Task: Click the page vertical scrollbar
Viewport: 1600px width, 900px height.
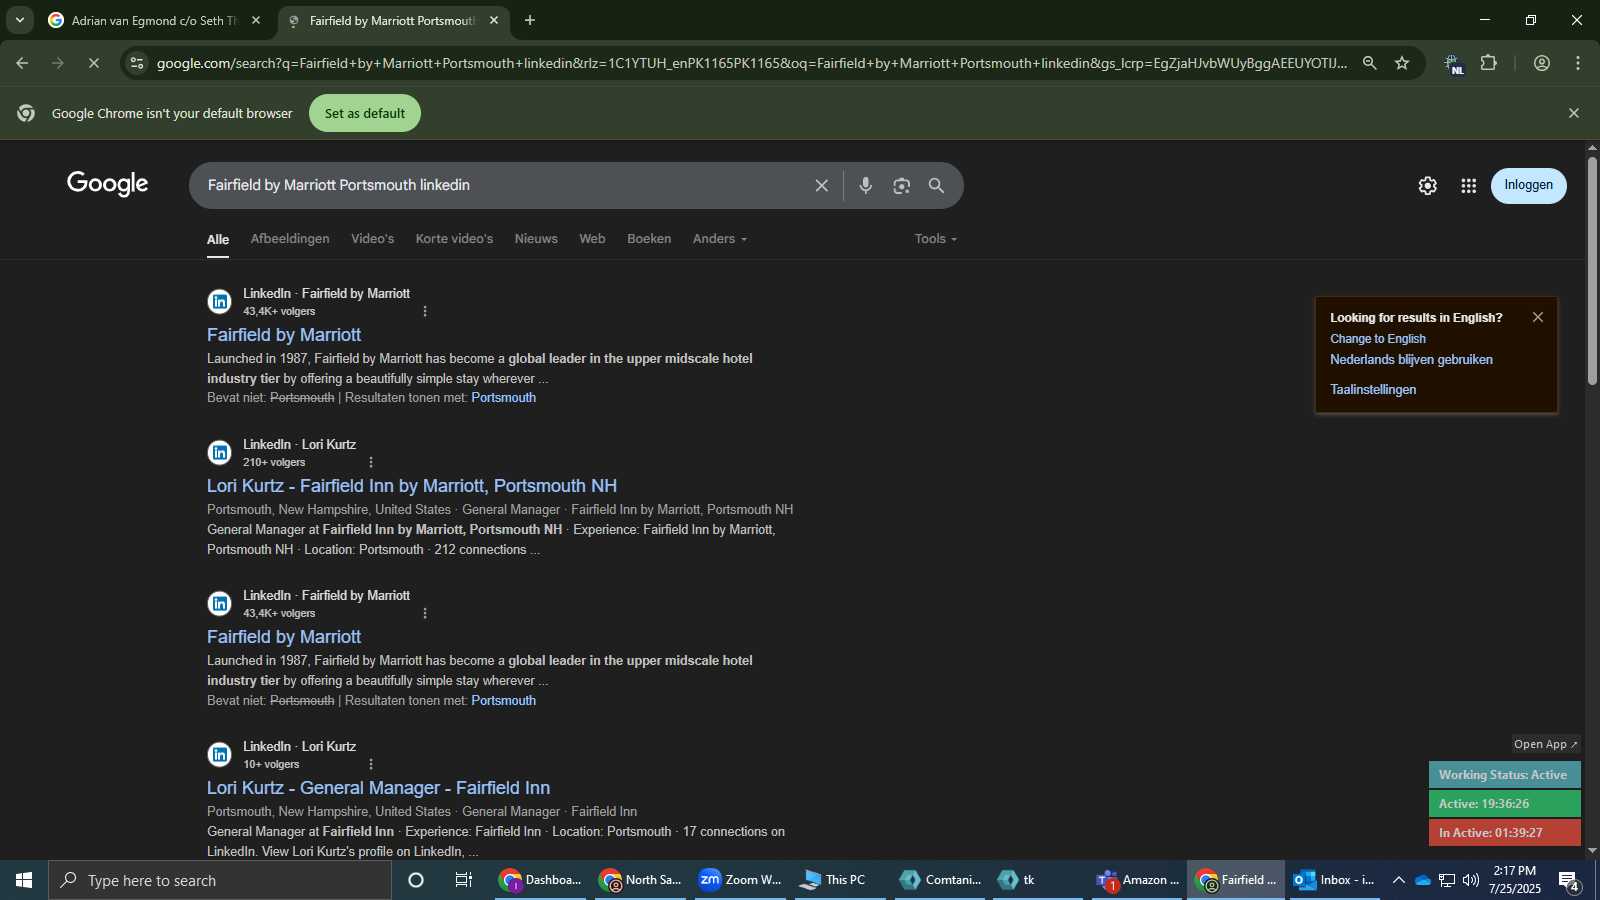Action: point(1592,270)
